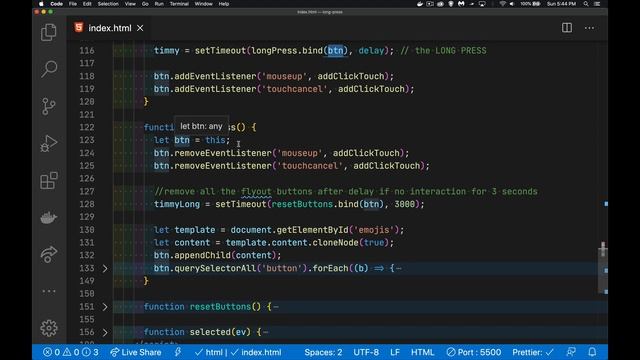The height and width of the screenshot is (360, 640).
Task: Click the 'let btn: any' hover tooltip
Action: pyautogui.click(x=201, y=127)
